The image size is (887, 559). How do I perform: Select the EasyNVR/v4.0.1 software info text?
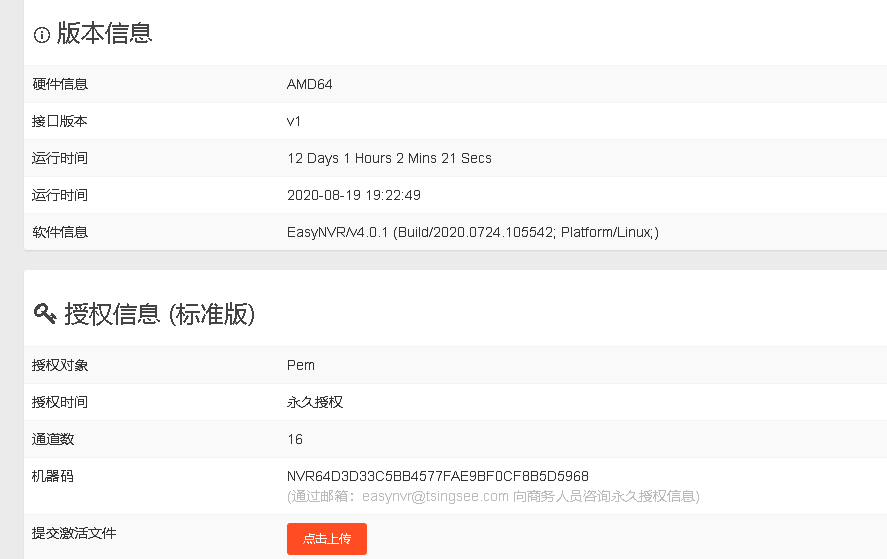[473, 232]
